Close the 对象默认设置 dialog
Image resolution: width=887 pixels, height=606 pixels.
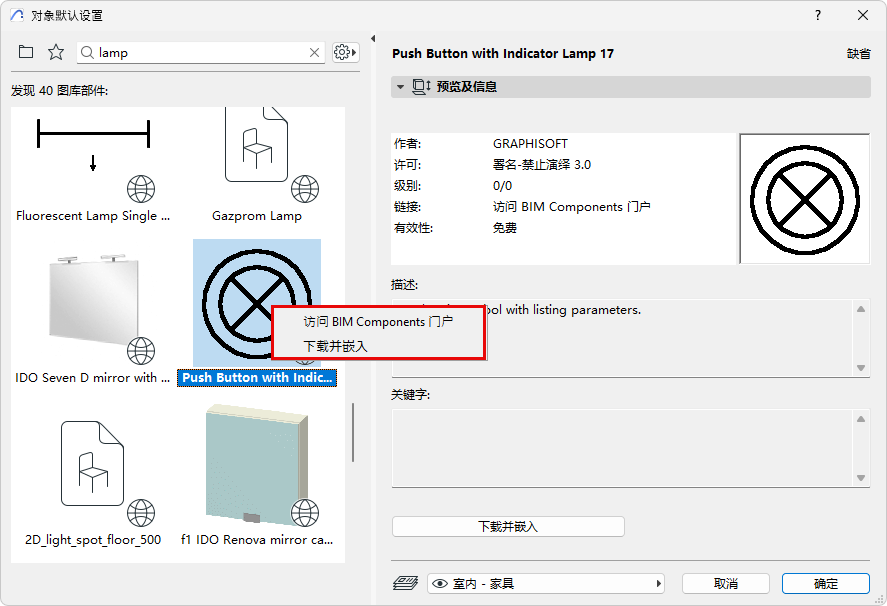tap(863, 15)
